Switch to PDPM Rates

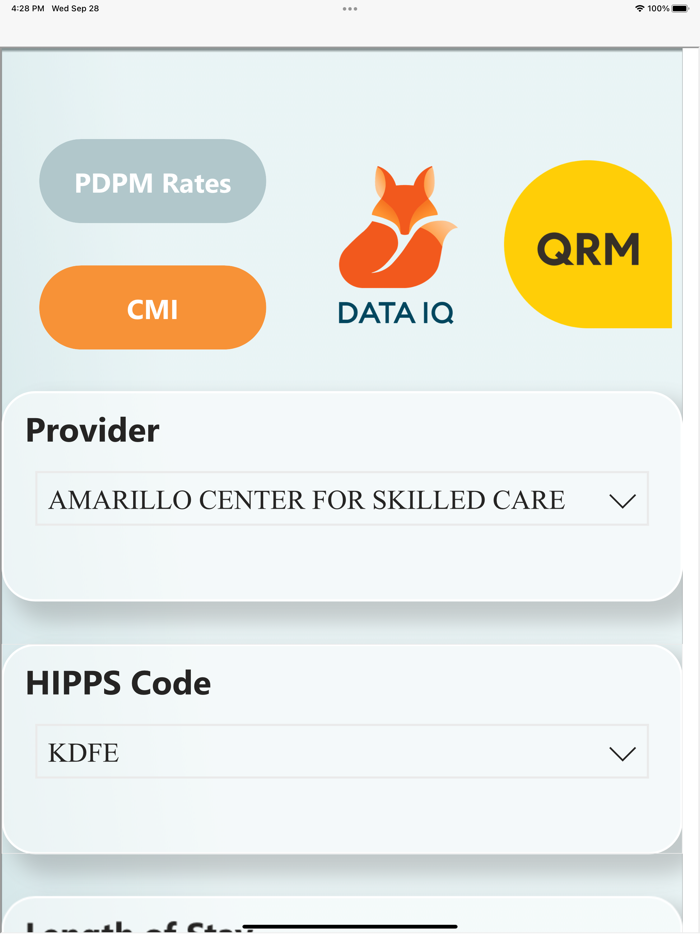click(152, 181)
